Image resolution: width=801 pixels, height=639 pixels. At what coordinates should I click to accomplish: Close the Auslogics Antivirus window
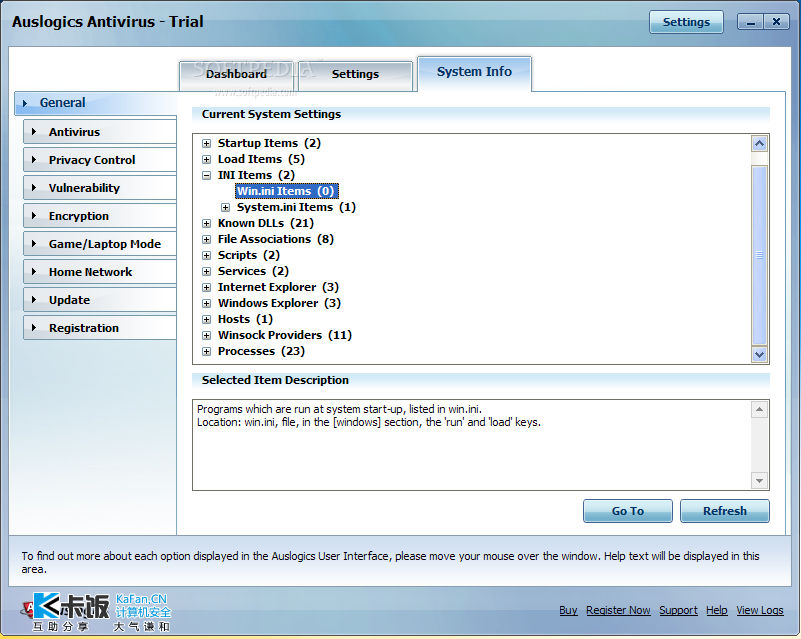point(776,22)
